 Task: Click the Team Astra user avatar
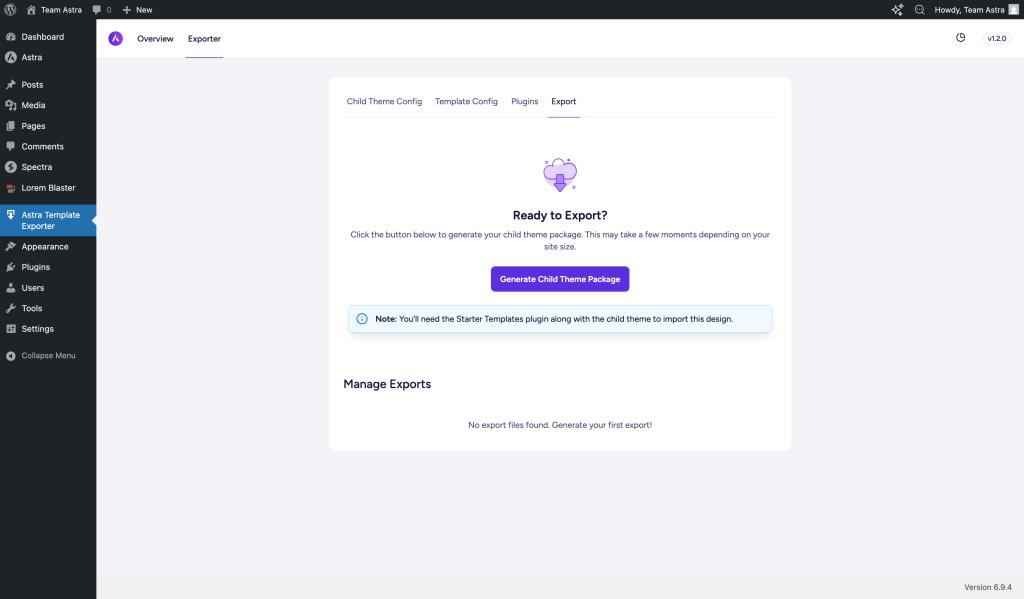tap(1013, 9)
